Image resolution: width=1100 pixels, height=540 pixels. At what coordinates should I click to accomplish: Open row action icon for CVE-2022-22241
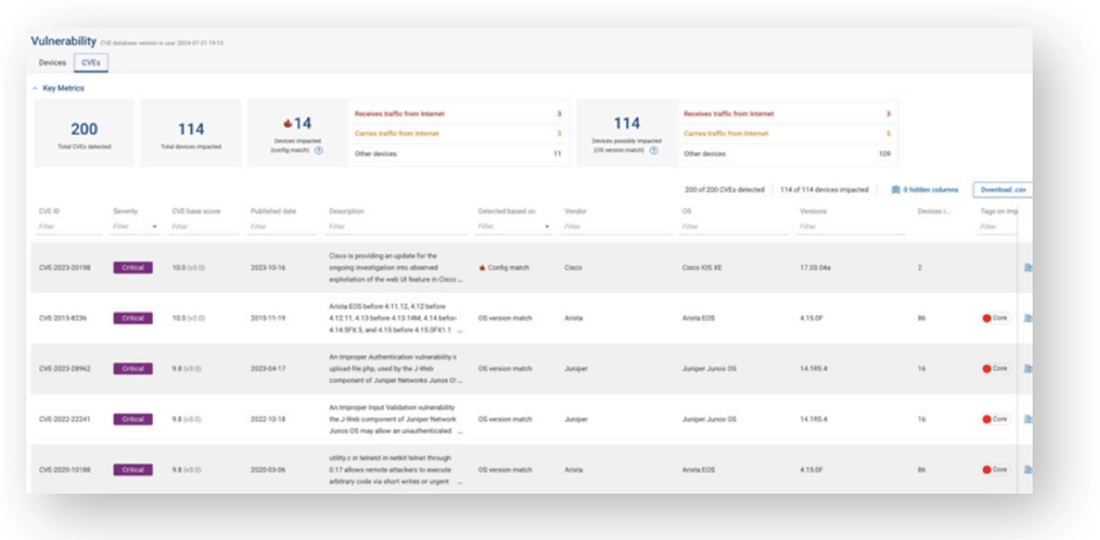[1027, 419]
